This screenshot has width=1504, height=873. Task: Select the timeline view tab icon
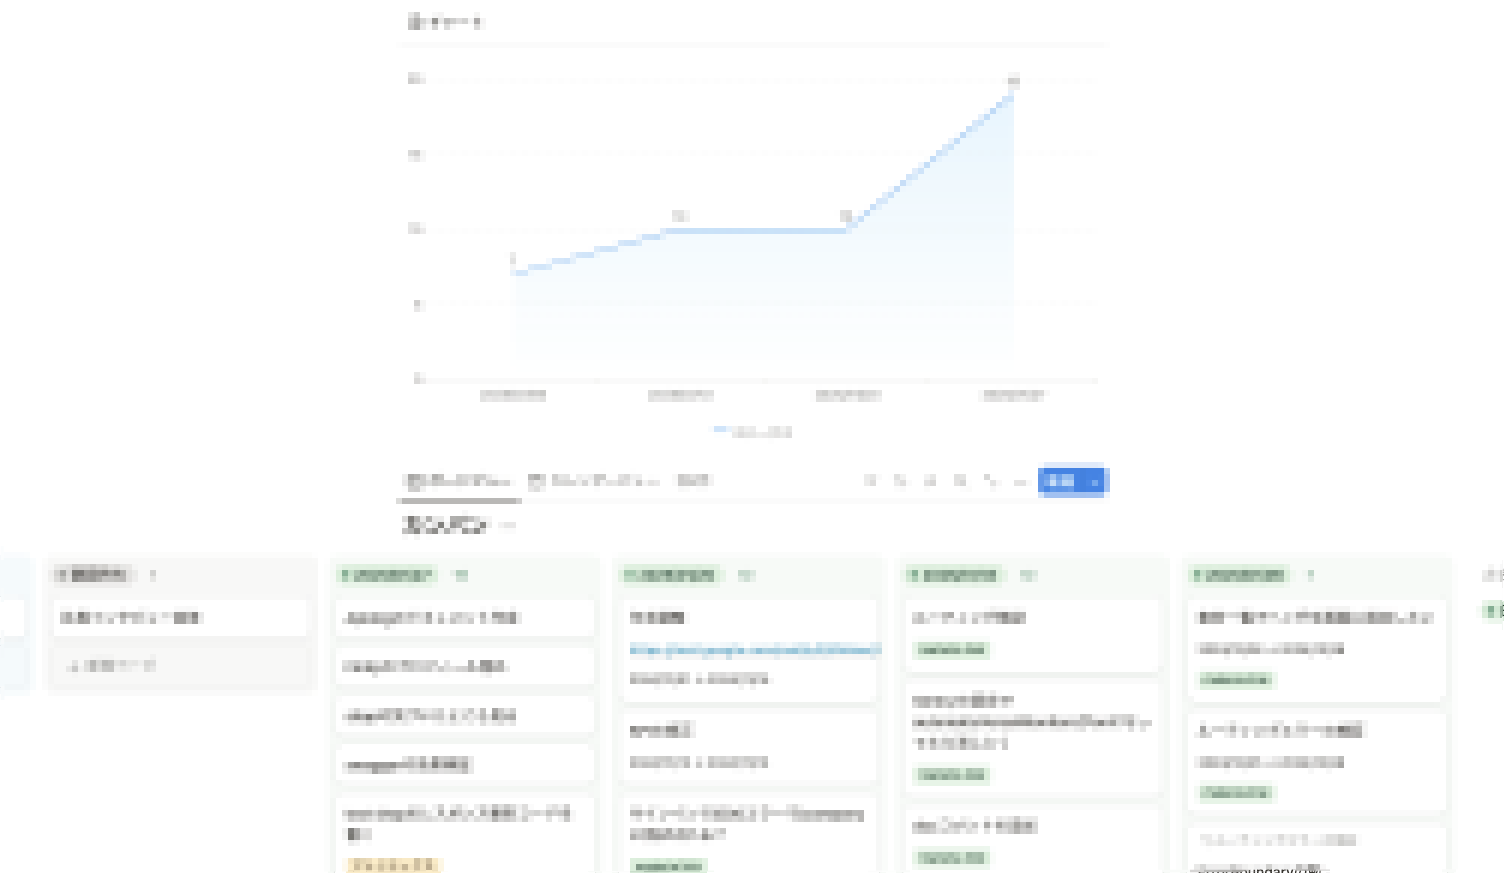[536, 481]
